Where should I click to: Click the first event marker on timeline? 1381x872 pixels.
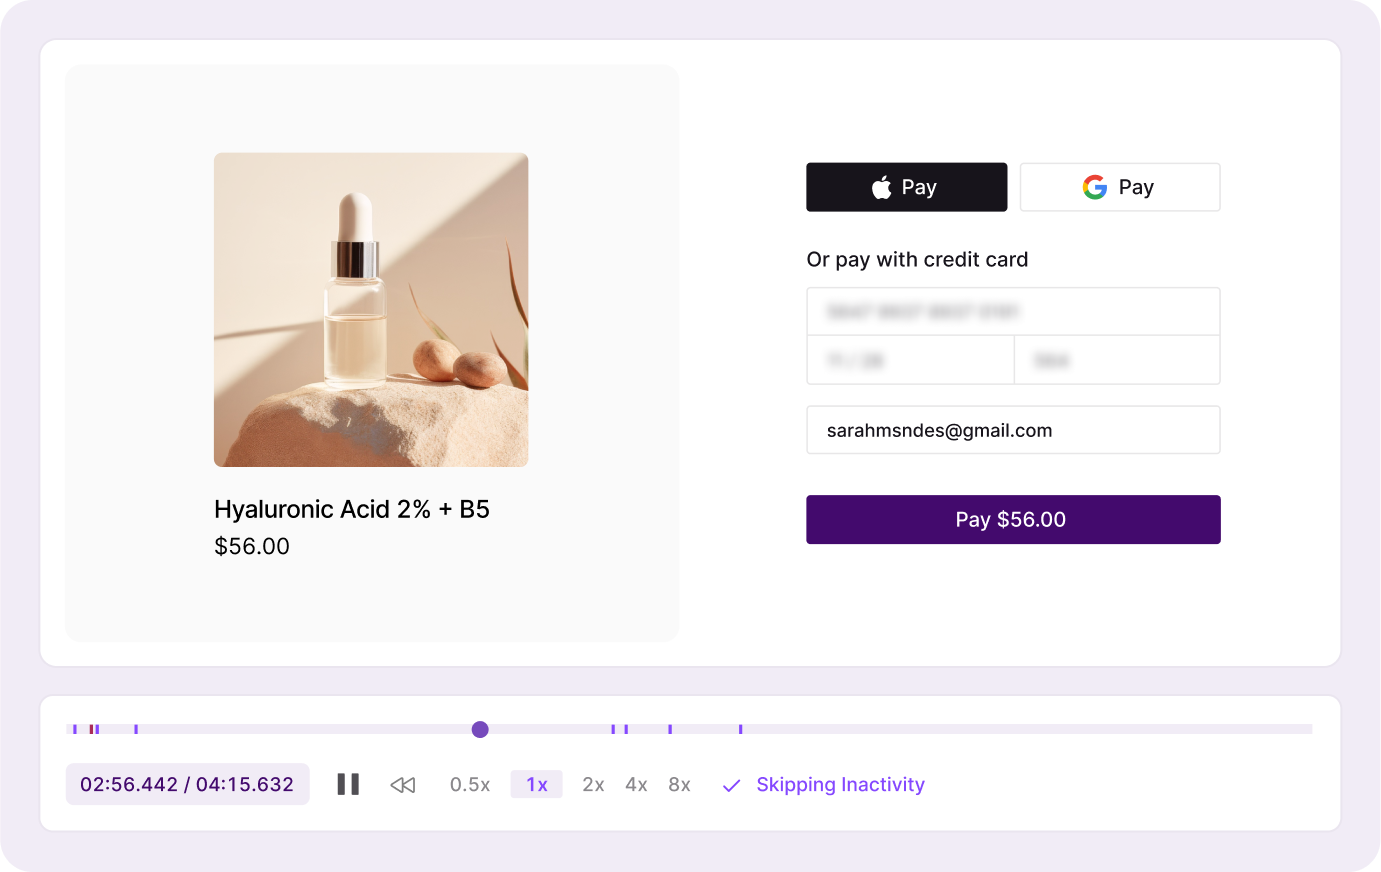click(75, 729)
